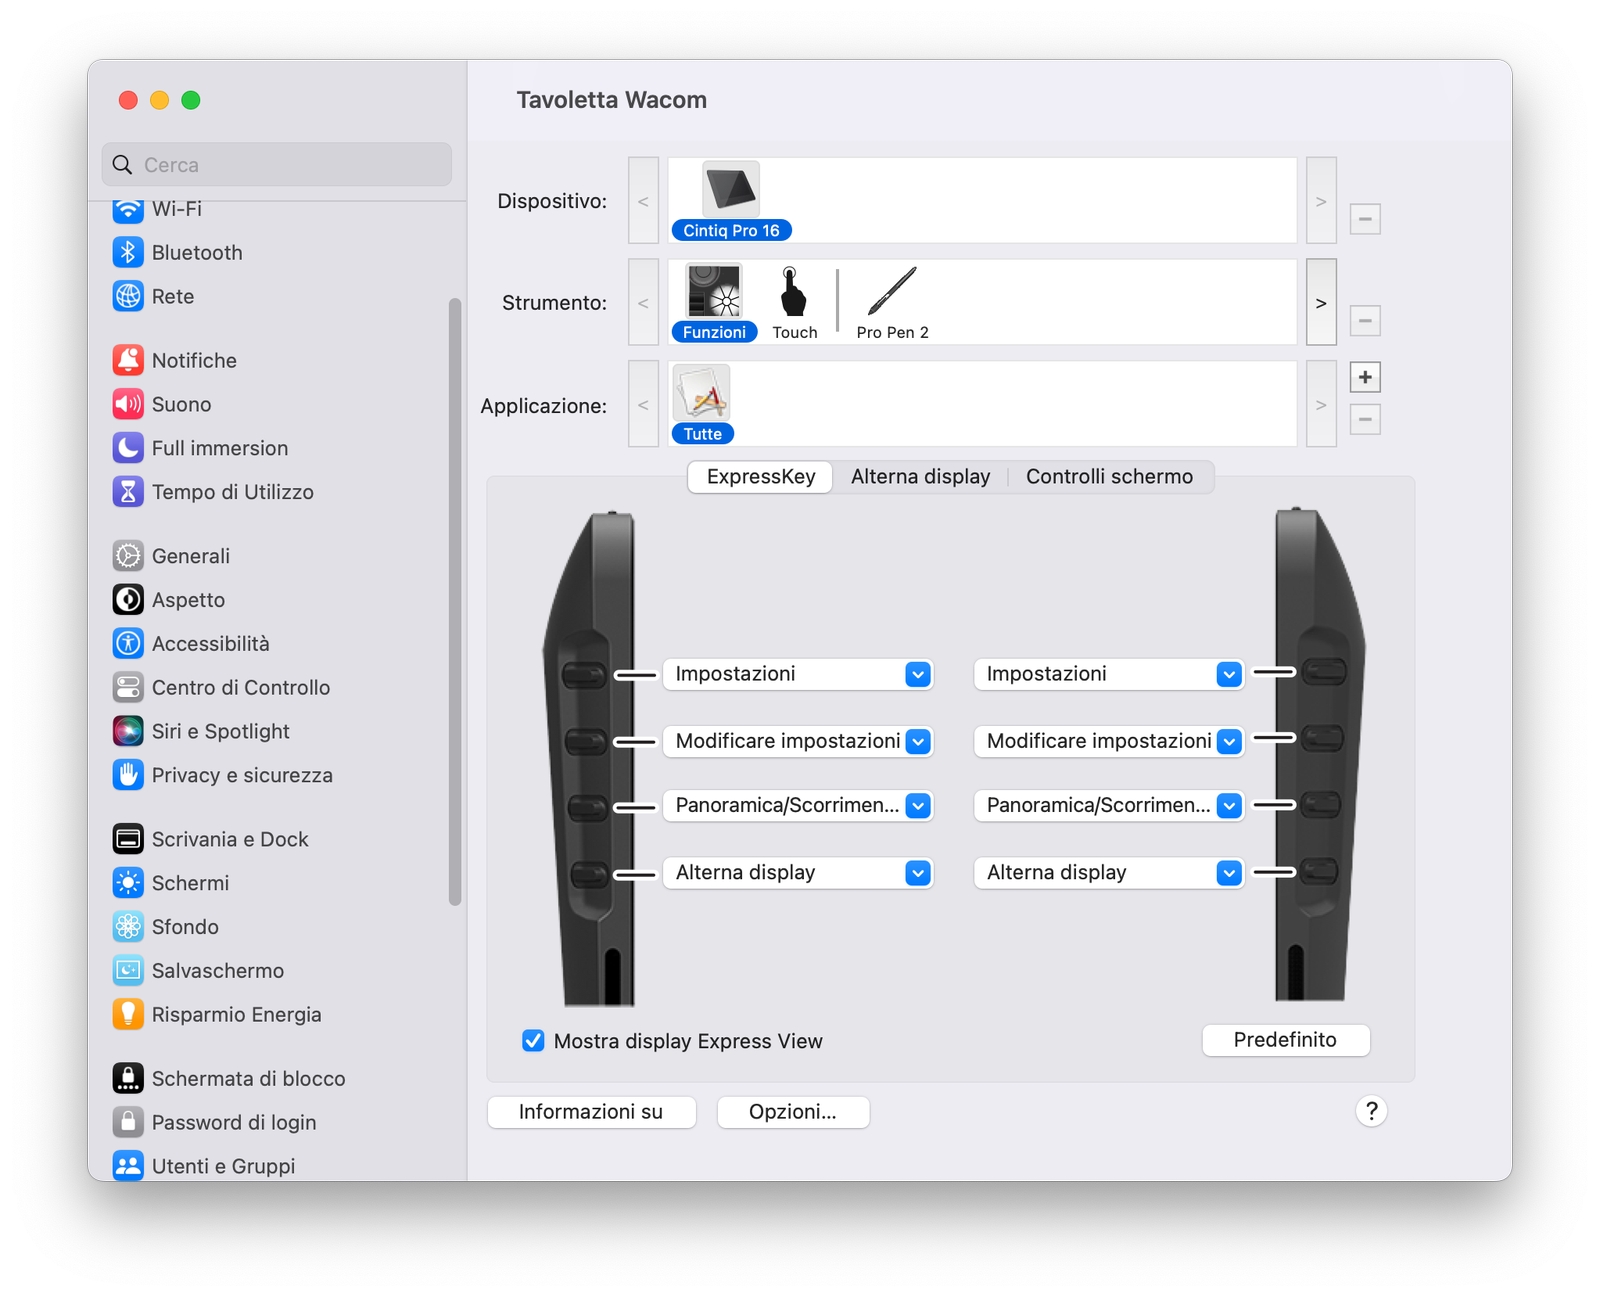Open right Modificare impostazioni dropdown
The width and height of the screenshot is (1600, 1297).
click(1109, 741)
